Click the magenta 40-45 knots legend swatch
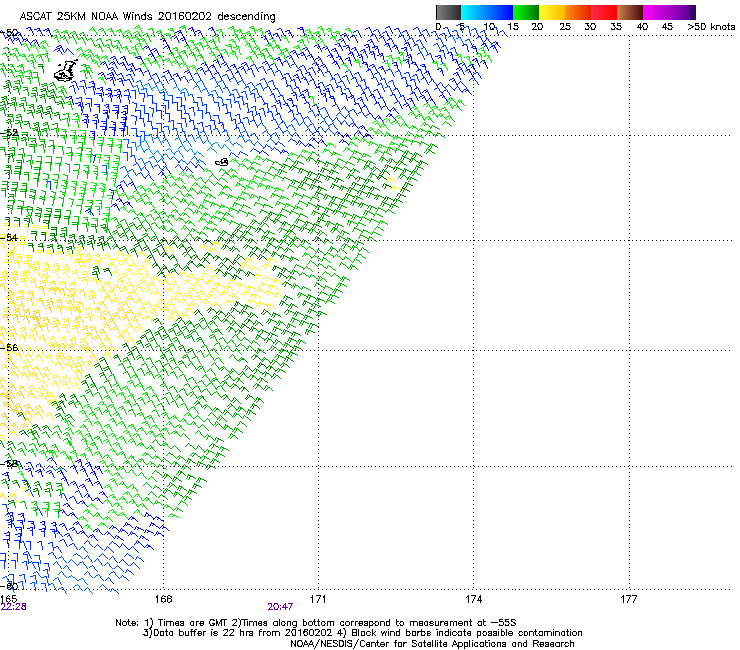Viewport: 740px width, 650px height. click(657, 12)
